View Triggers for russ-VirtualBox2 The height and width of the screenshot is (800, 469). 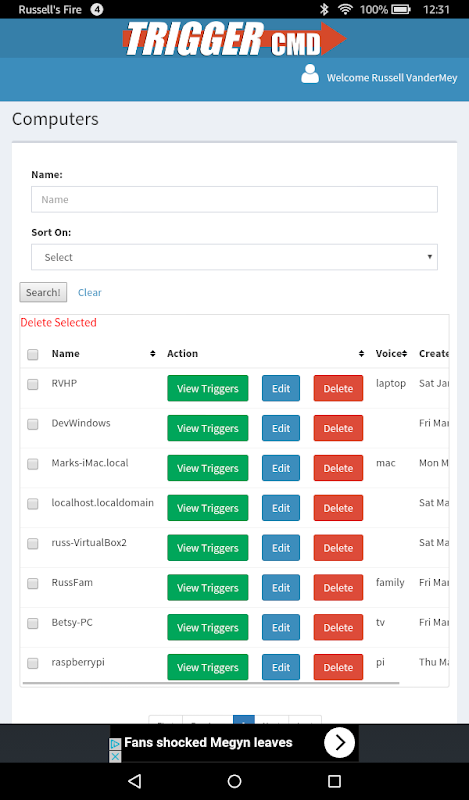(208, 547)
